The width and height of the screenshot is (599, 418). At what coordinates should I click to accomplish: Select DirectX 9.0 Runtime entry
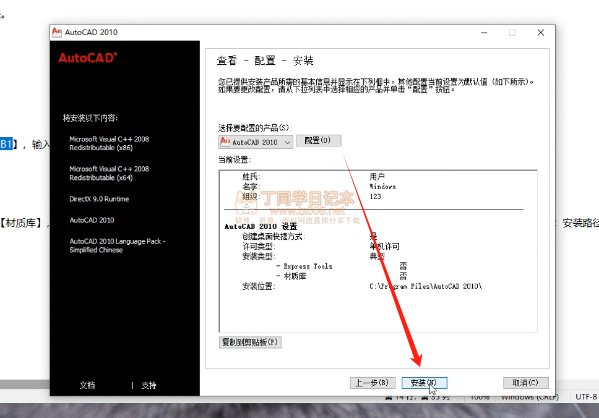pos(99,199)
